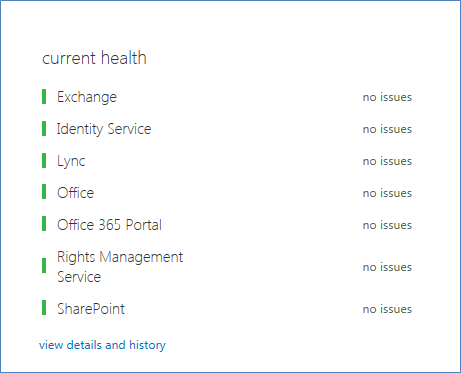
Task: Click 'no issues' status for Exchange
Action: pos(387,97)
